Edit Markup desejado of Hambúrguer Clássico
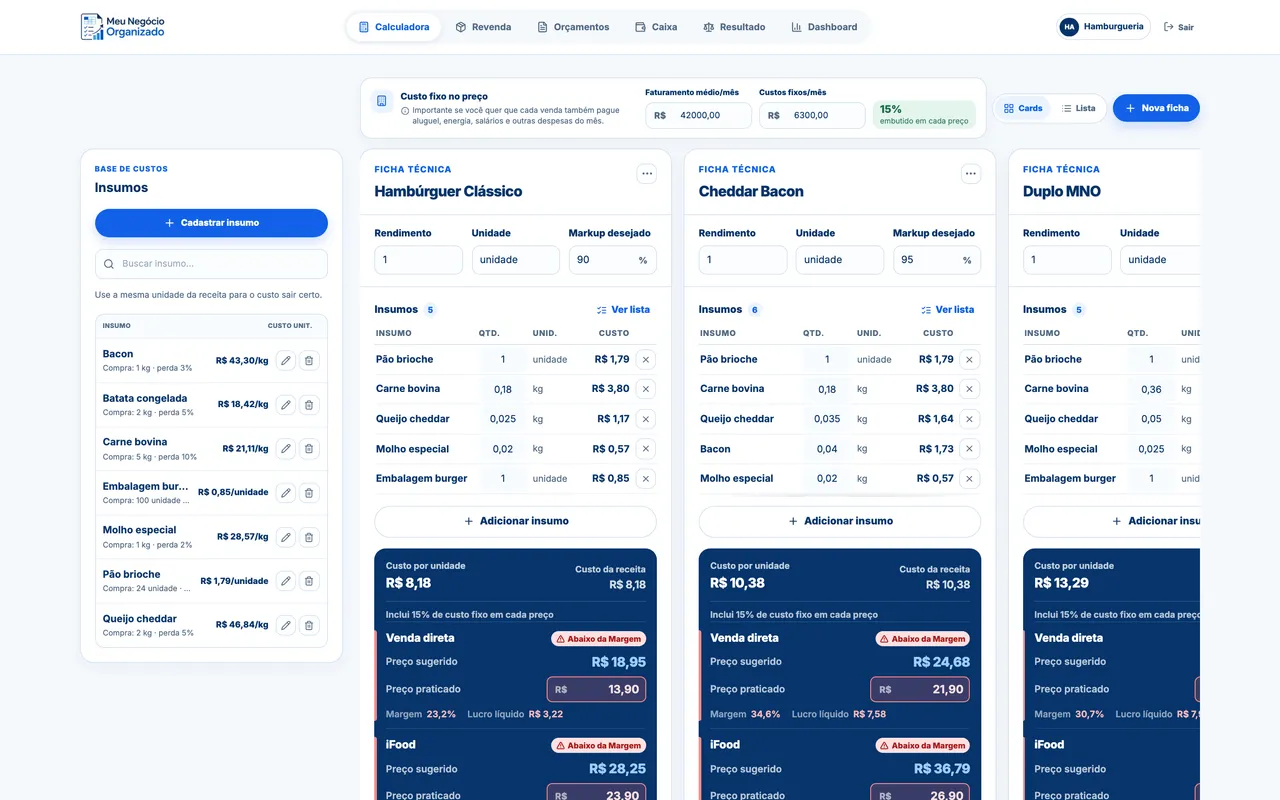 [613, 260]
